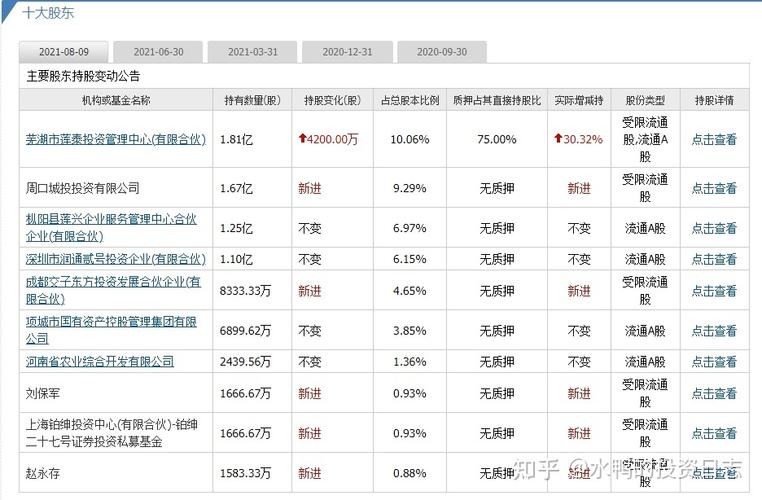The image size is (762, 500).
Task: Open 枞阳县莲兴企业服务管理中心 link
Action: click(x=111, y=227)
